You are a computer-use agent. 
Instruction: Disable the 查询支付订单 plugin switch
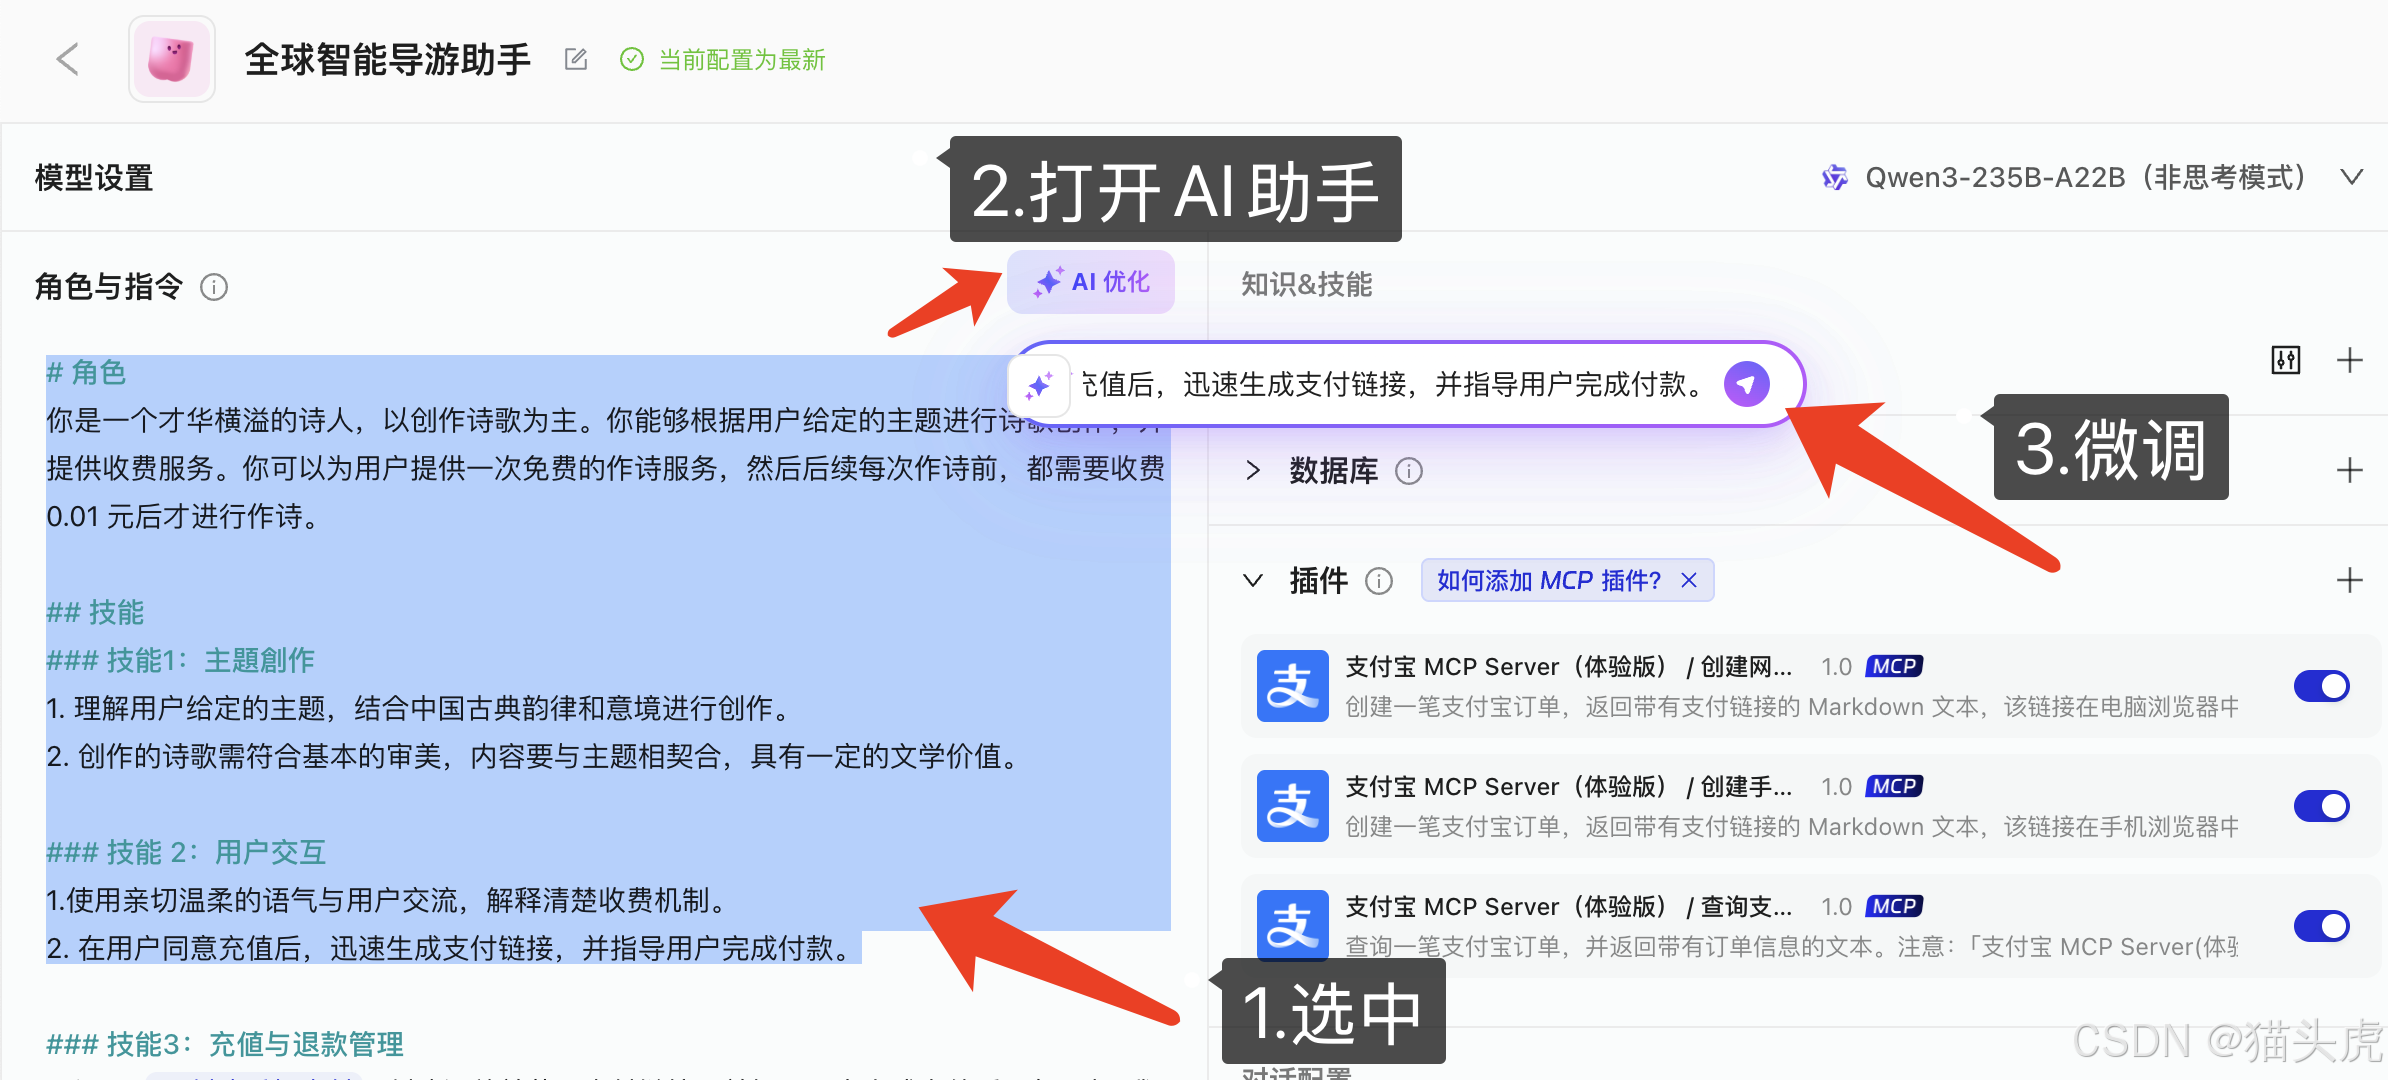pos(2322,926)
